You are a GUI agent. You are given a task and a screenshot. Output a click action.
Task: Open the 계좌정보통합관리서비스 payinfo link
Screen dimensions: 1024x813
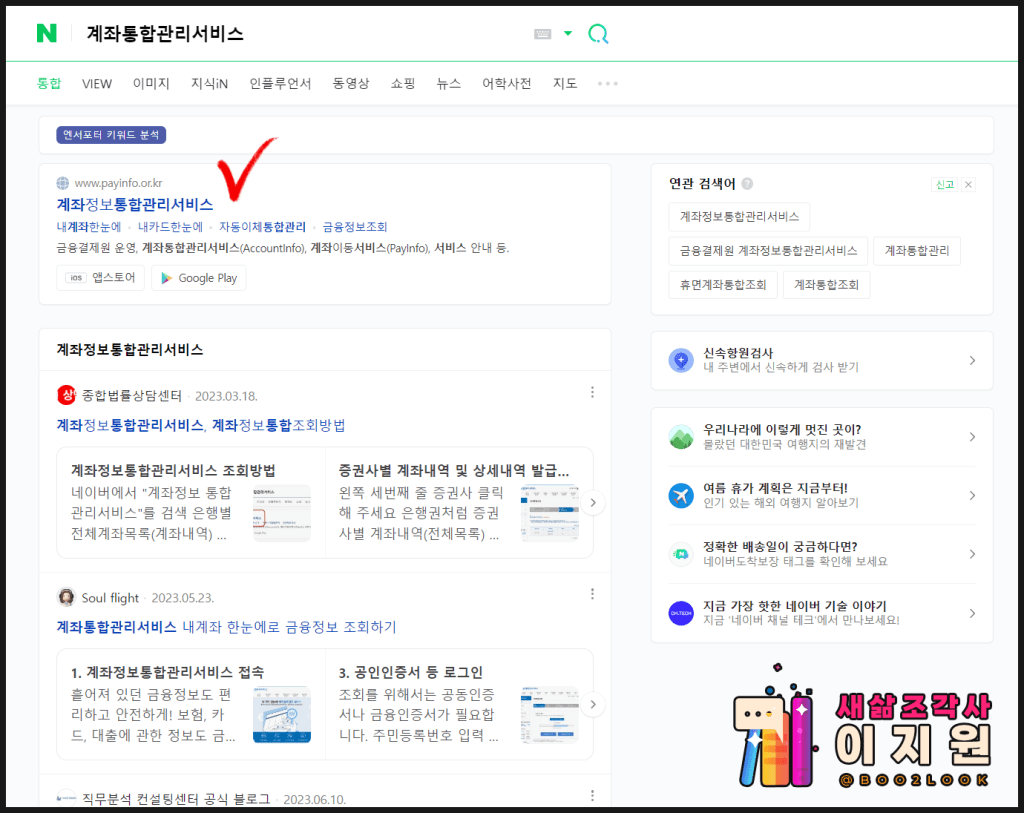(x=135, y=204)
